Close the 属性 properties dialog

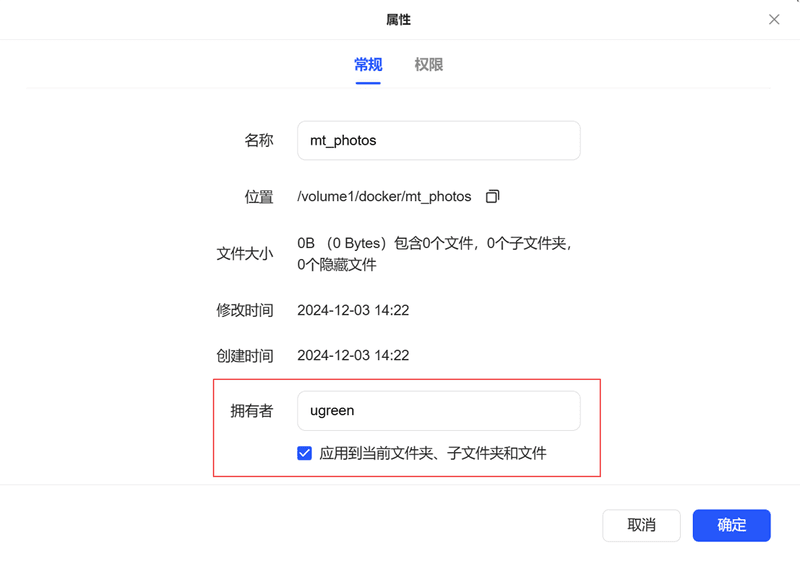[x=773, y=19]
